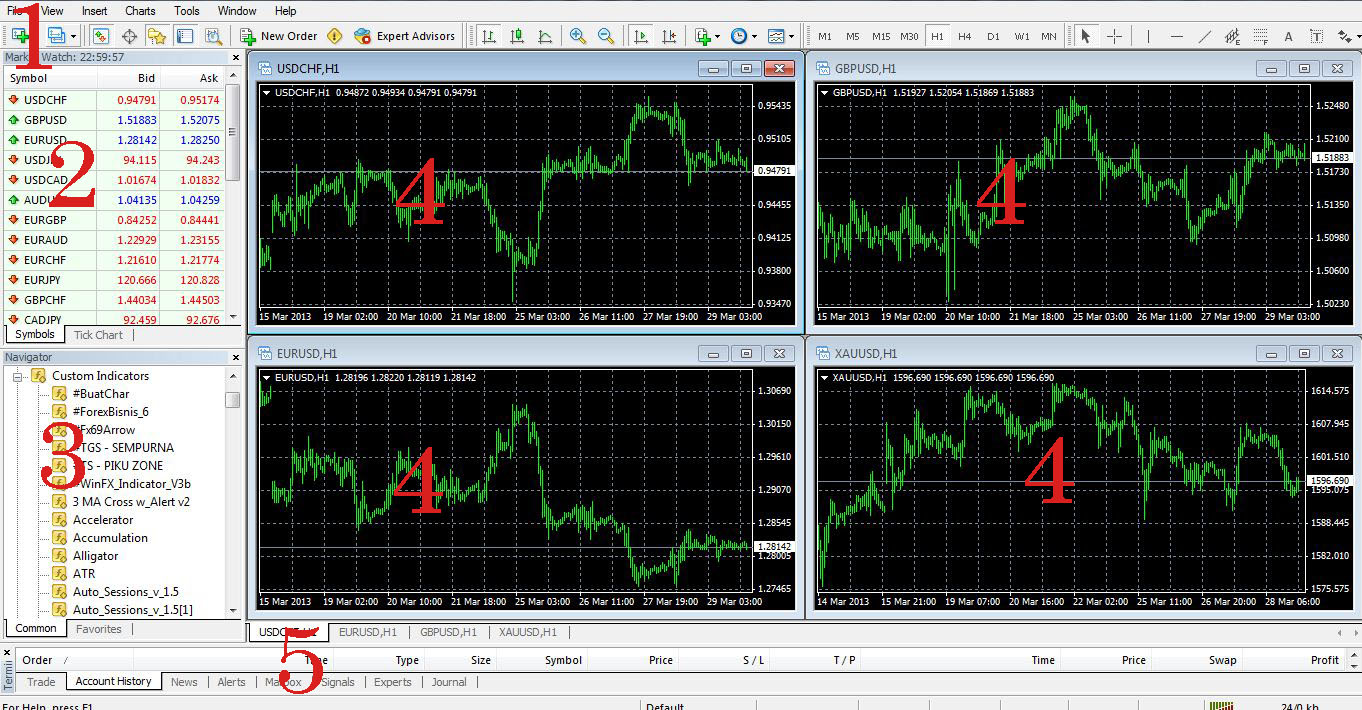Screen dimensions: 1362x710
Task: Switch timeframe to M1
Action: click(x=825, y=37)
